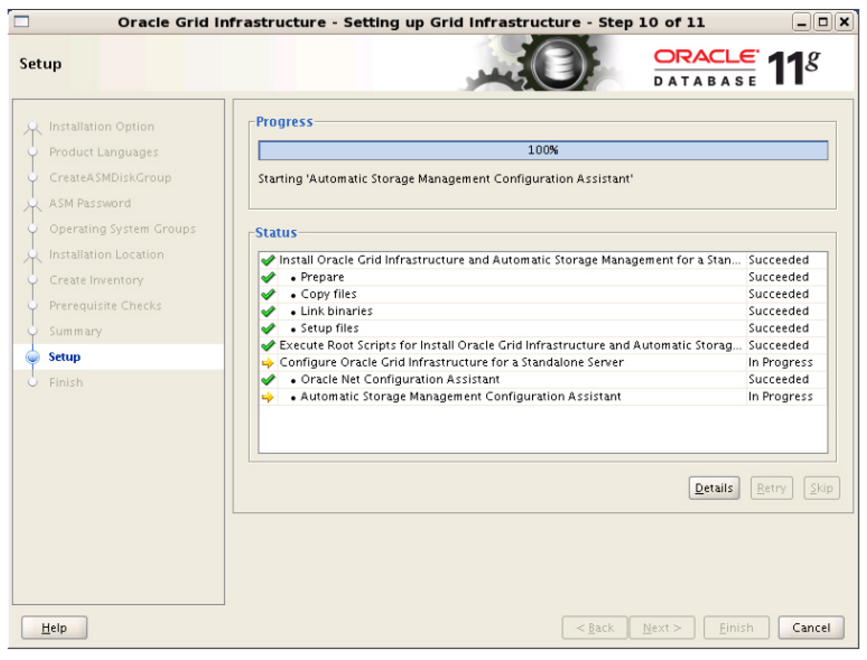The width and height of the screenshot is (867, 660).
Task: Select ASM Password step in sidebar
Action: pos(90,203)
